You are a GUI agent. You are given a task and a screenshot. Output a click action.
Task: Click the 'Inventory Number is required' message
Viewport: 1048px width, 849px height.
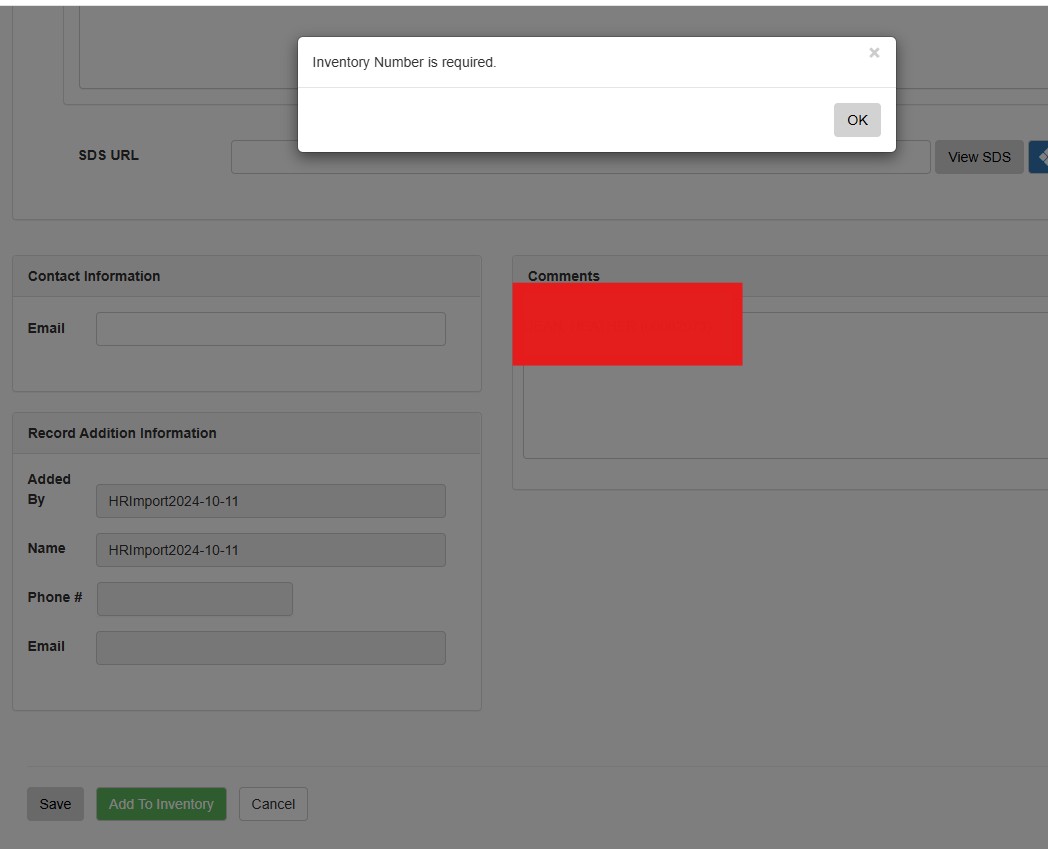404,62
